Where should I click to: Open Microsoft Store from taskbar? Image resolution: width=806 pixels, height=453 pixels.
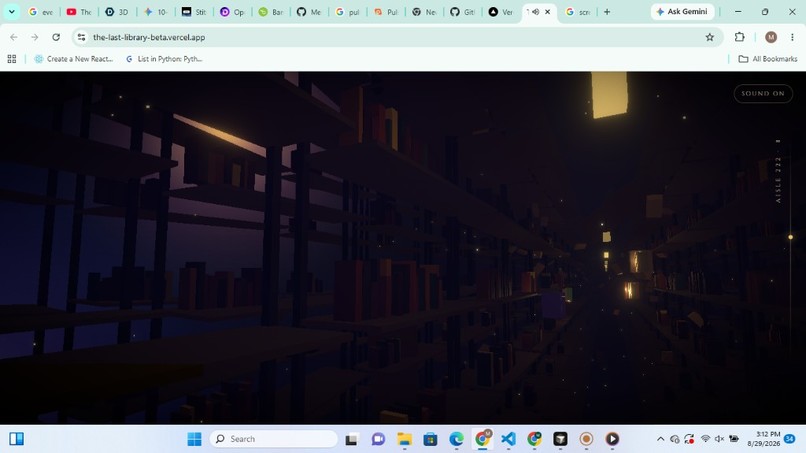coord(430,439)
